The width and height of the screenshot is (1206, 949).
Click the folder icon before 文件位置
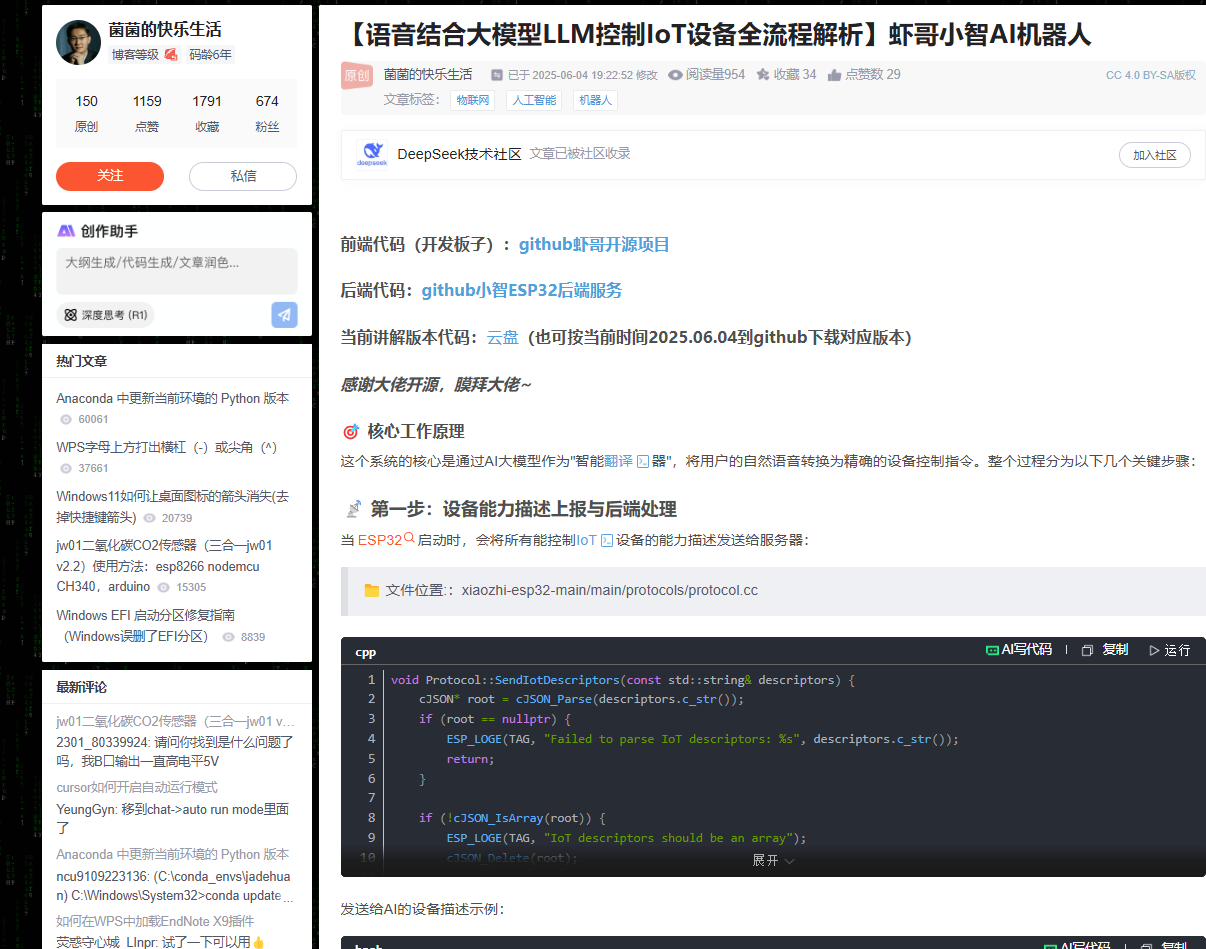click(x=372, y=590)
